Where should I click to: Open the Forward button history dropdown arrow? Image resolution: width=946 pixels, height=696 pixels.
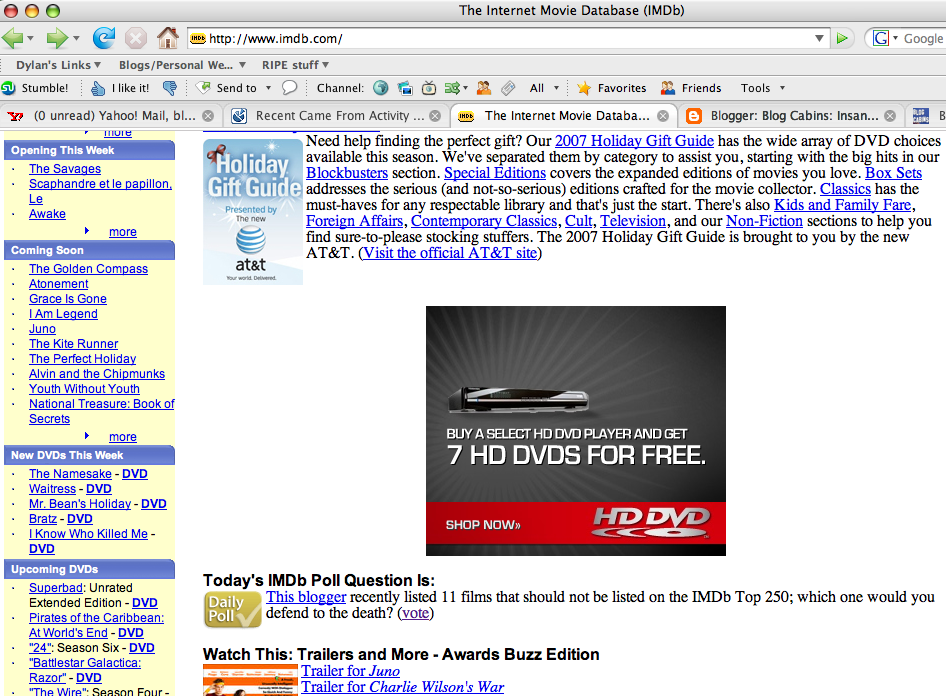click(x=76, y=39)
